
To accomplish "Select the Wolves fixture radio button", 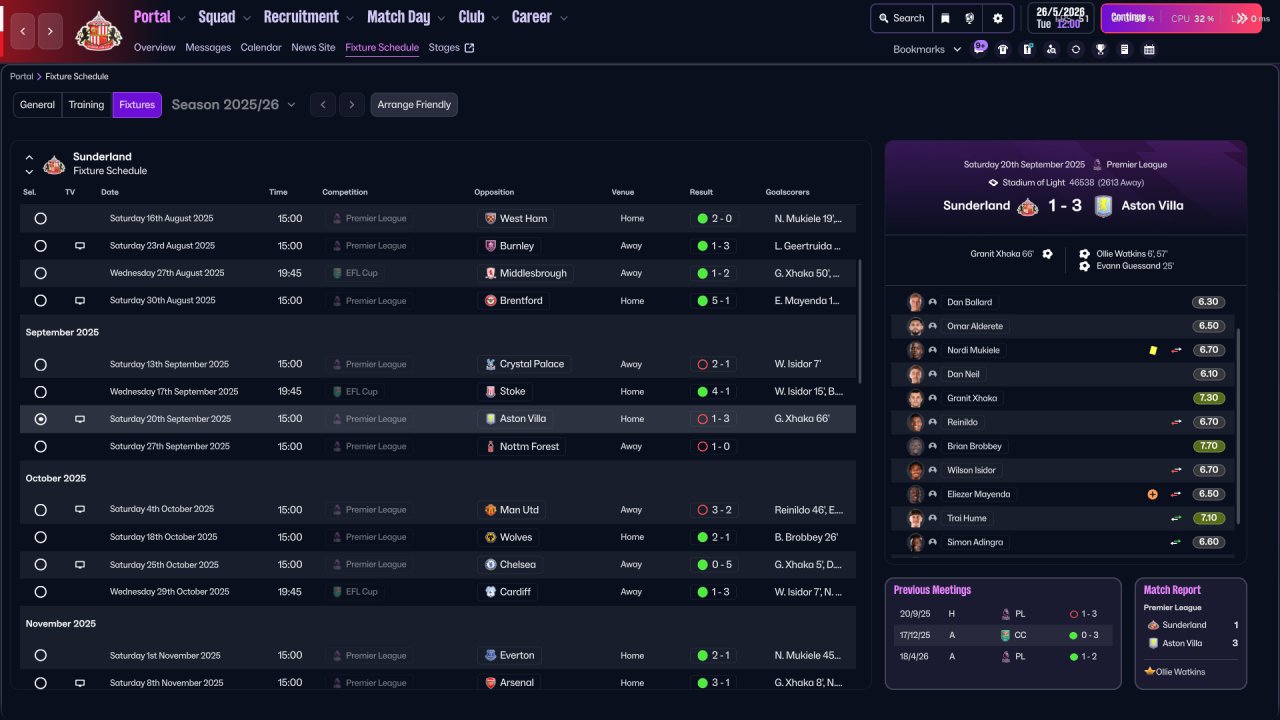I will (x=40, y=538).
